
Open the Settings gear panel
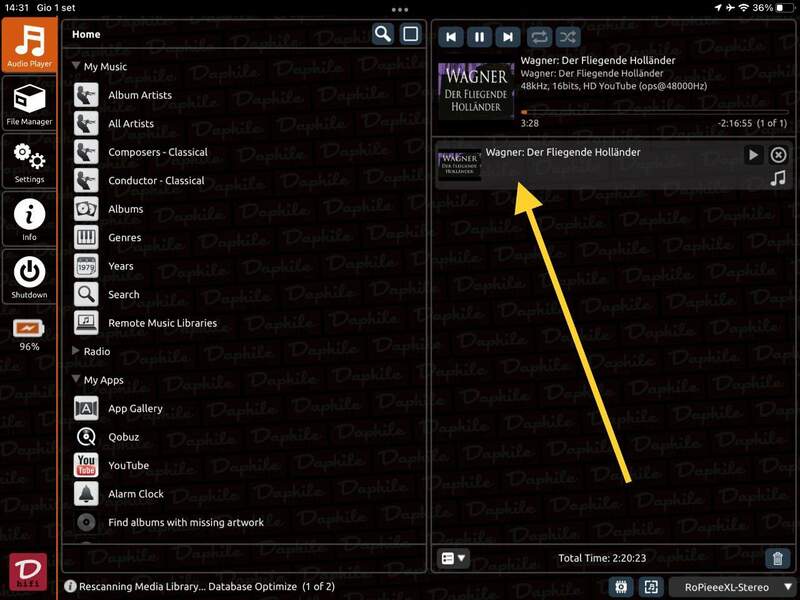click(29, 162)
